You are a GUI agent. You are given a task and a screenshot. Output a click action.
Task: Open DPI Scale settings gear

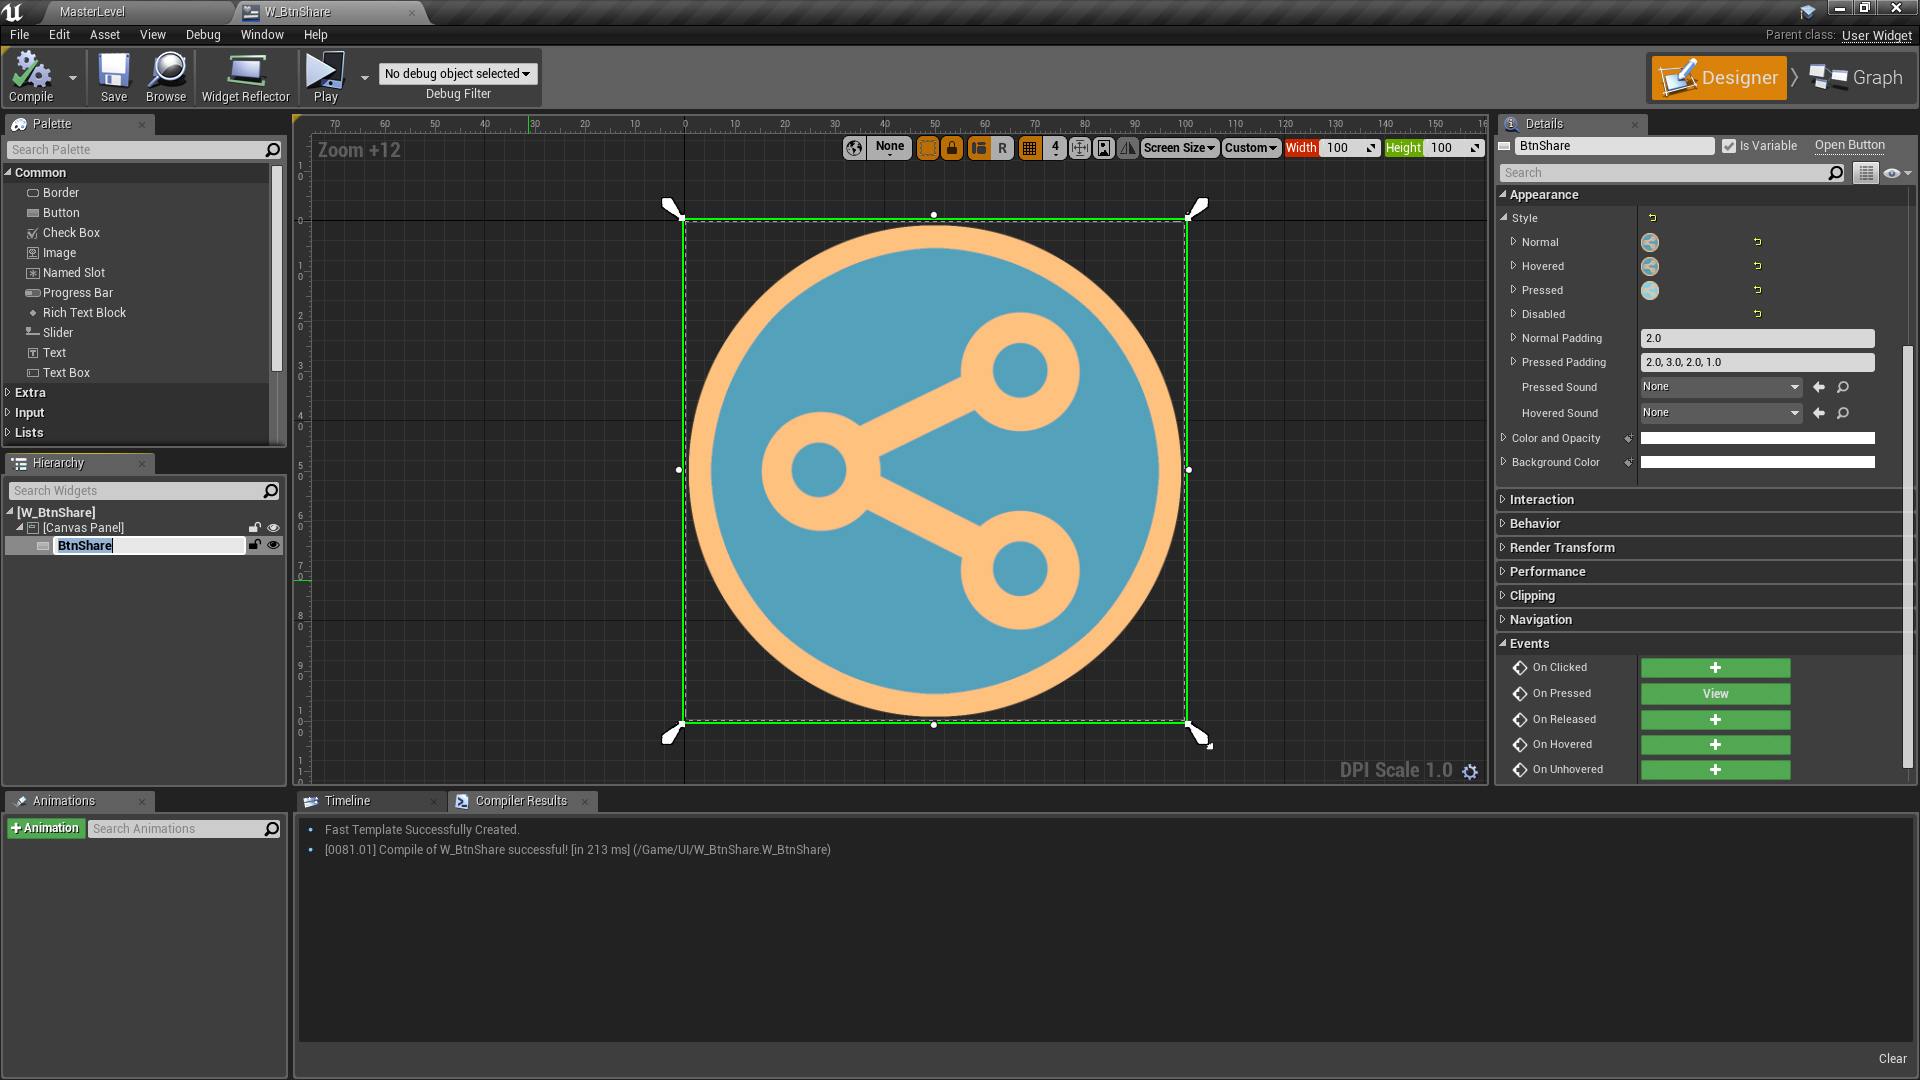point(1470,772)
